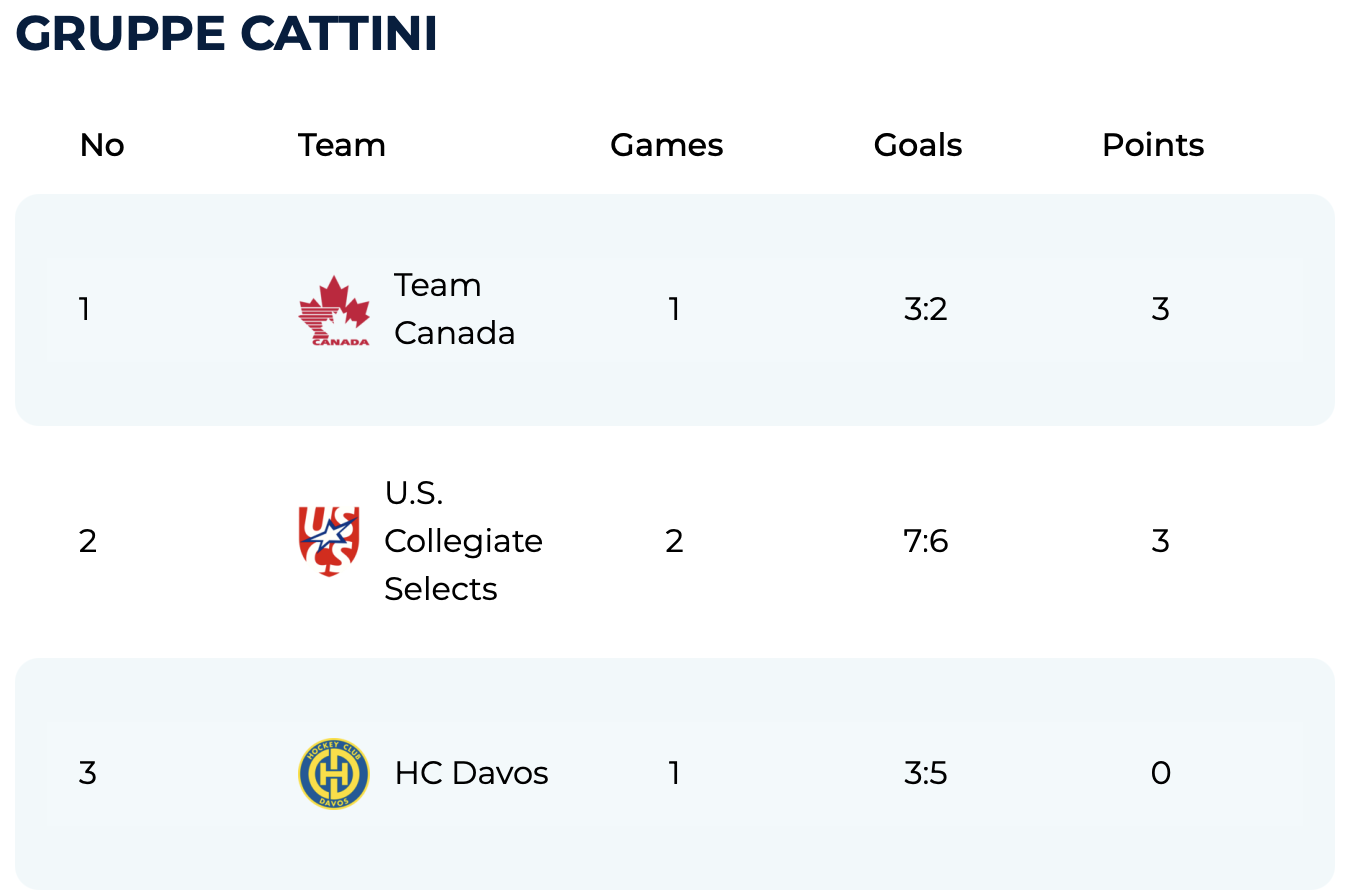Screen dimensions: 1356x894
Task: Open the U.S. Collegiate Selects team name
Action: click(x=463, y=541)
